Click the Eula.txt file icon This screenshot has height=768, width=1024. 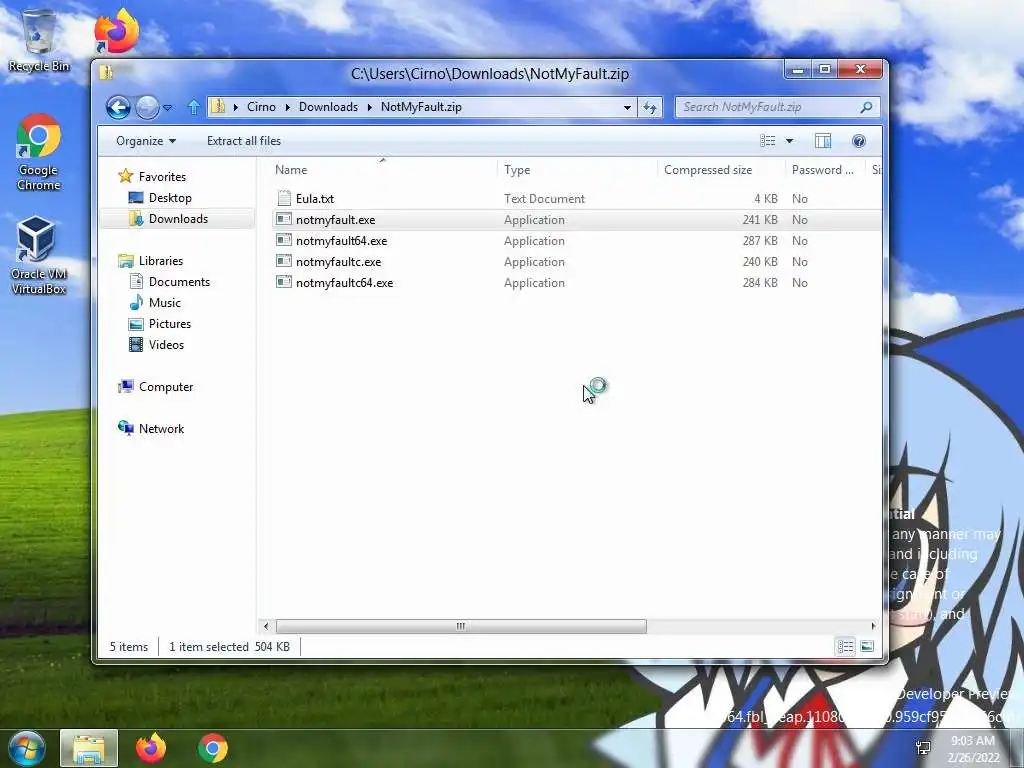pyautogui.click(x=284, y=198)
